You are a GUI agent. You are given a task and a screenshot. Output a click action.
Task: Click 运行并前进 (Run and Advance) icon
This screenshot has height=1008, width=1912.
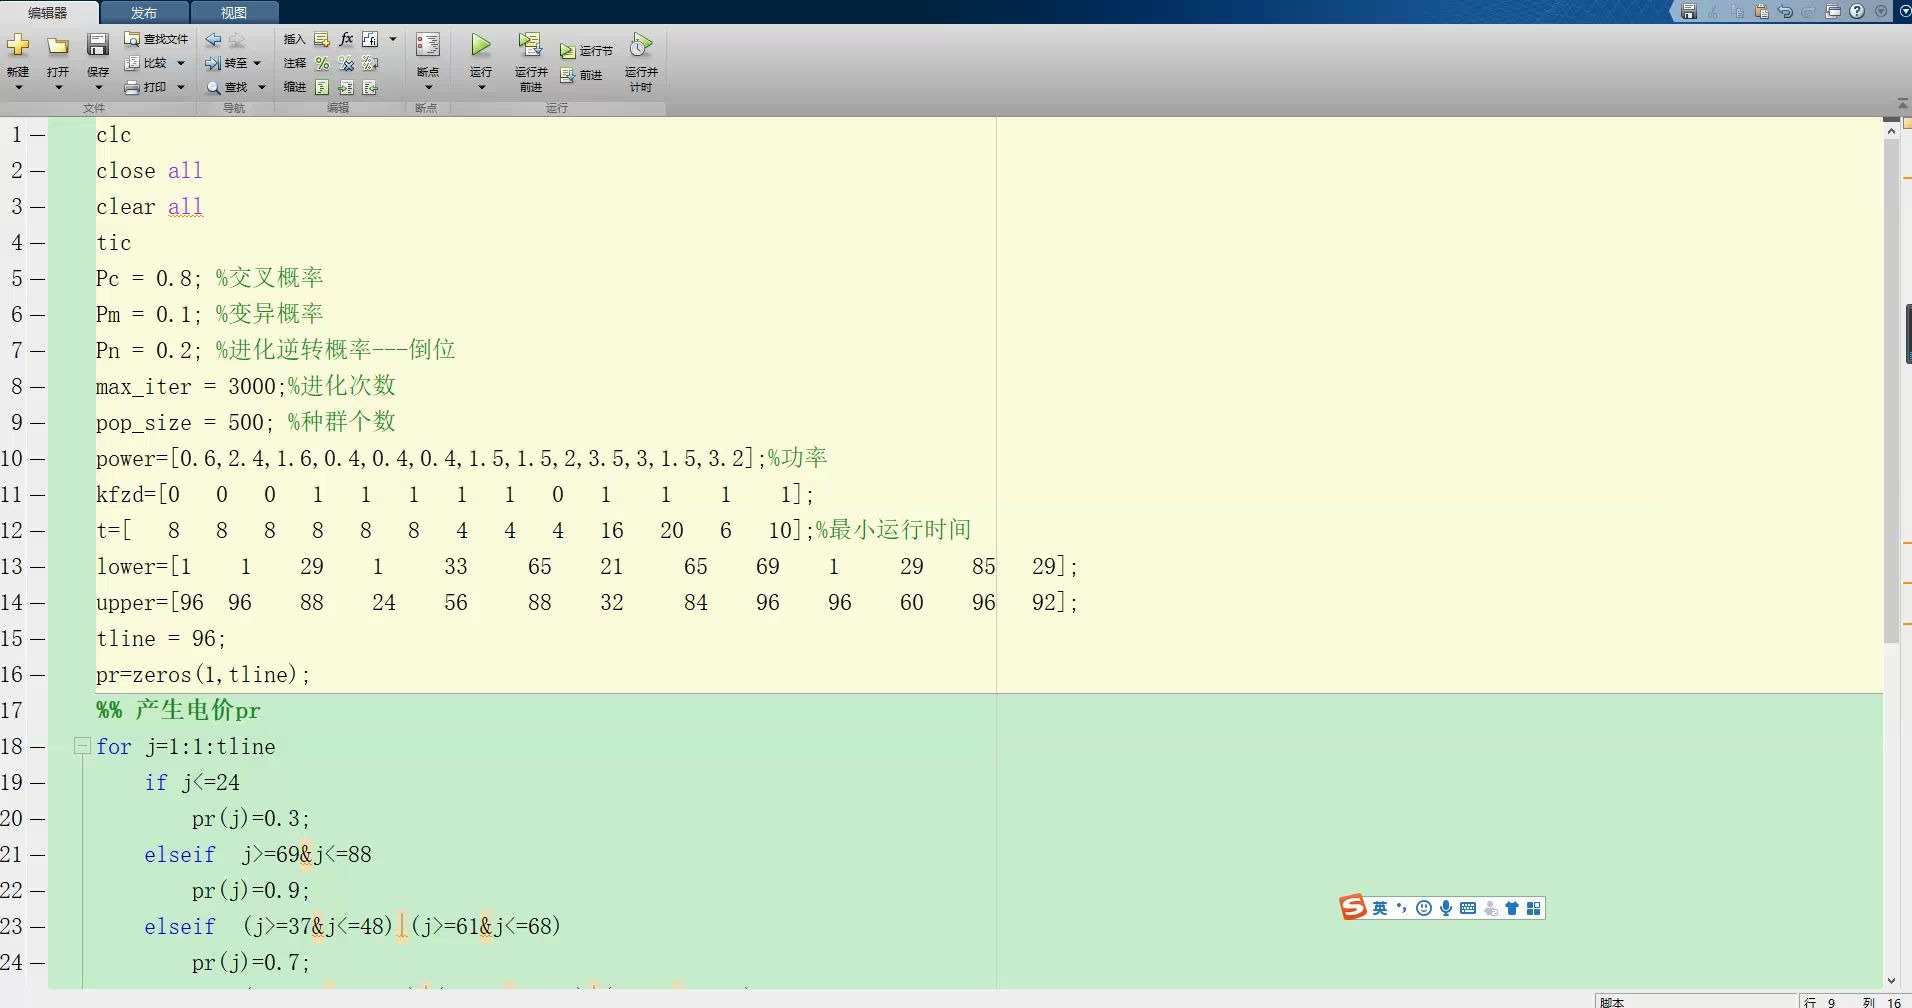click(530, 45)
